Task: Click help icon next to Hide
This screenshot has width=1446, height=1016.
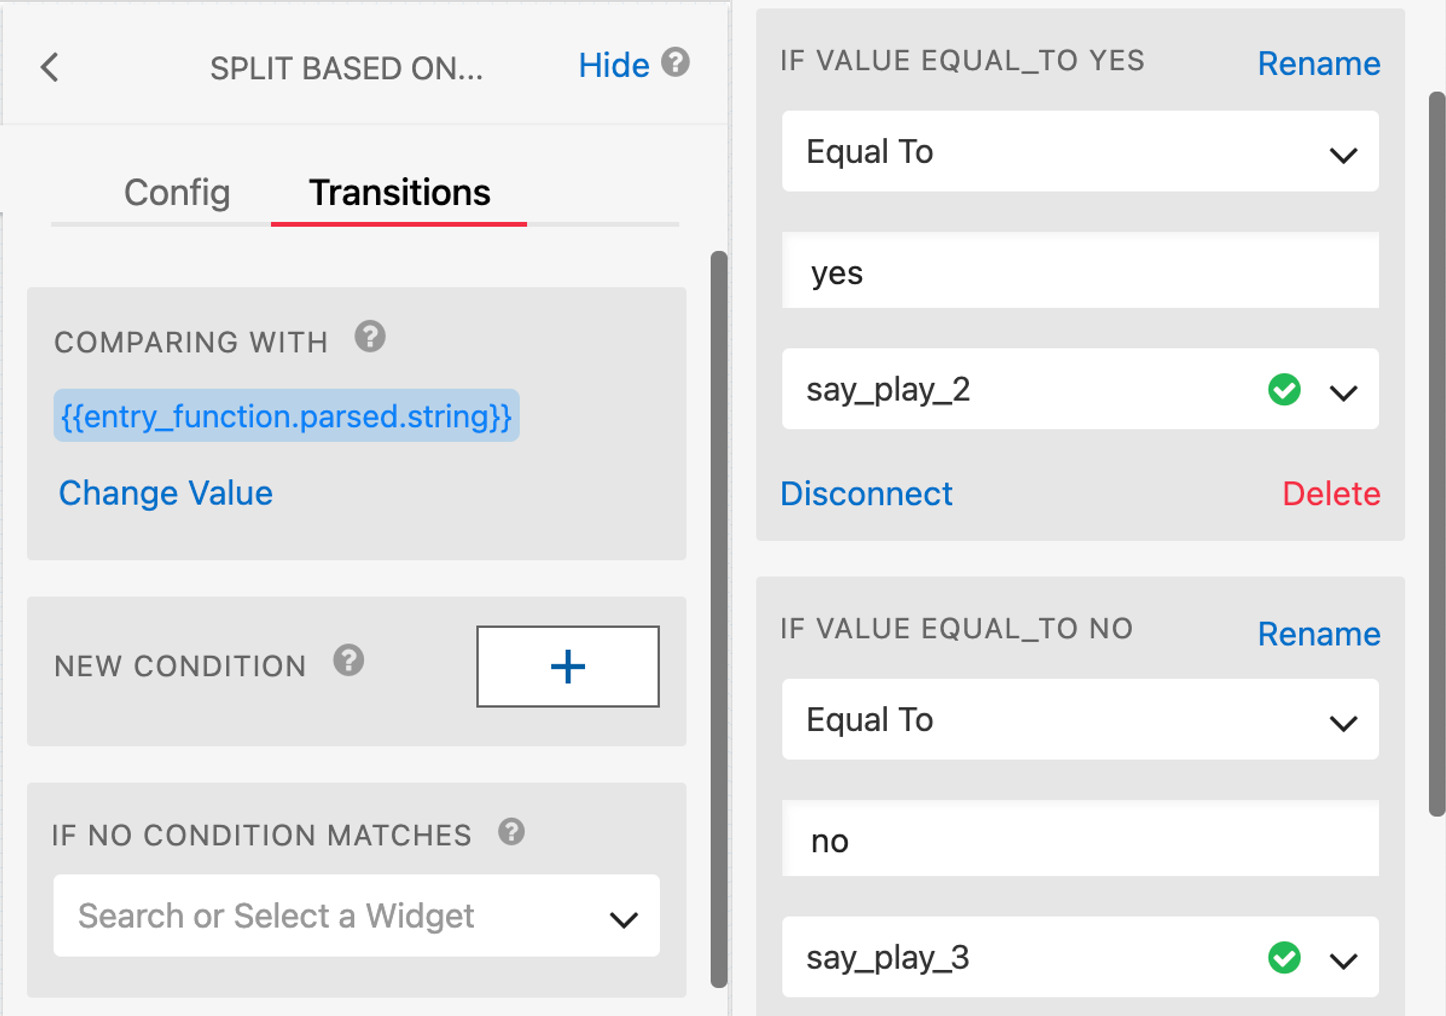Action: pyautogui.click(x=676, y=63)
